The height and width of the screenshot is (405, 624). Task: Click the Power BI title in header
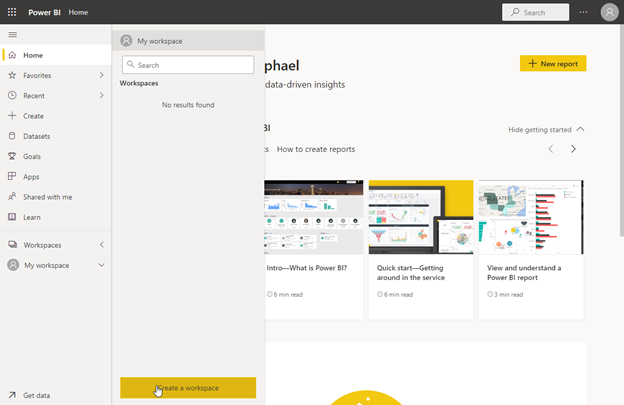point(44,12)
